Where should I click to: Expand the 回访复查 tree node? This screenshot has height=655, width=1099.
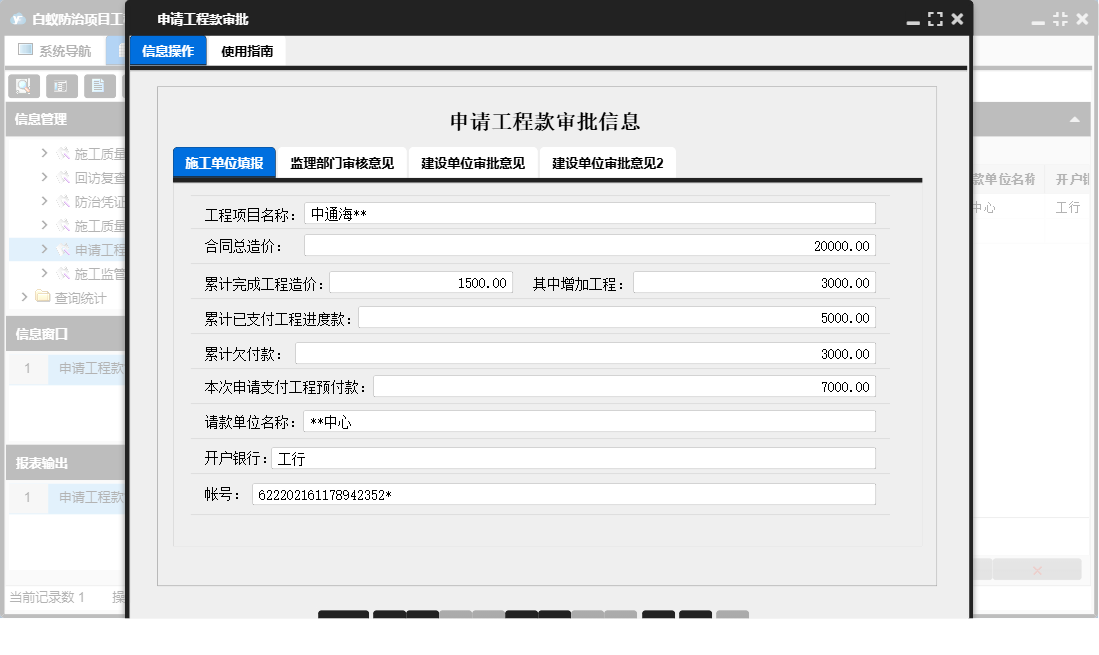pos(44,178)
